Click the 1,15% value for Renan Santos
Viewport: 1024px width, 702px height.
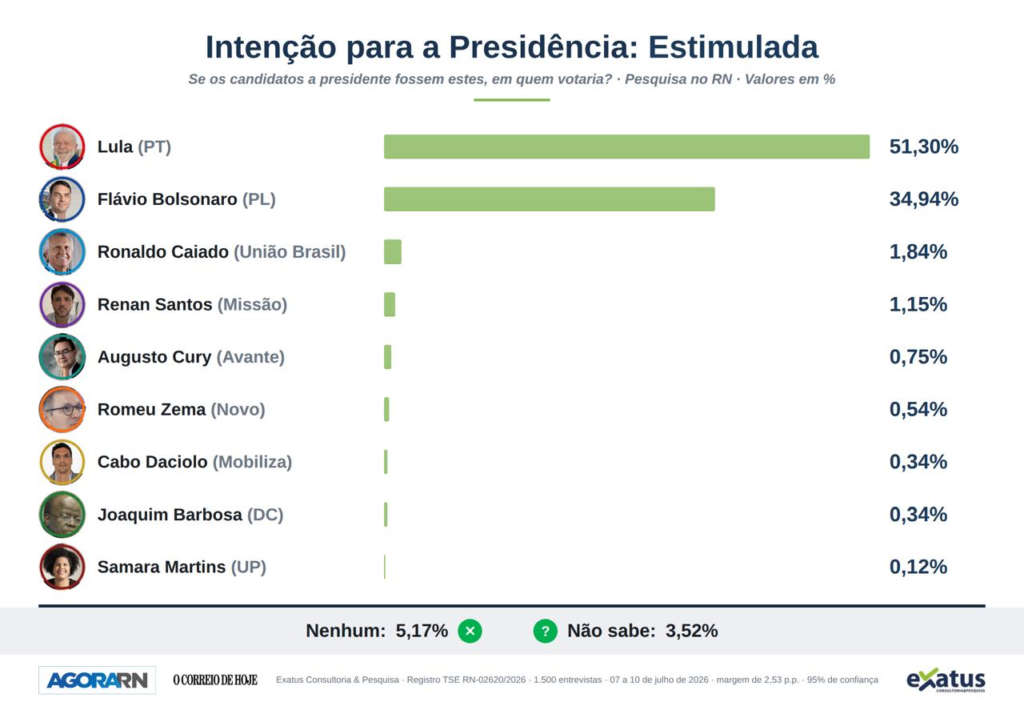click(x=918, y=304)
